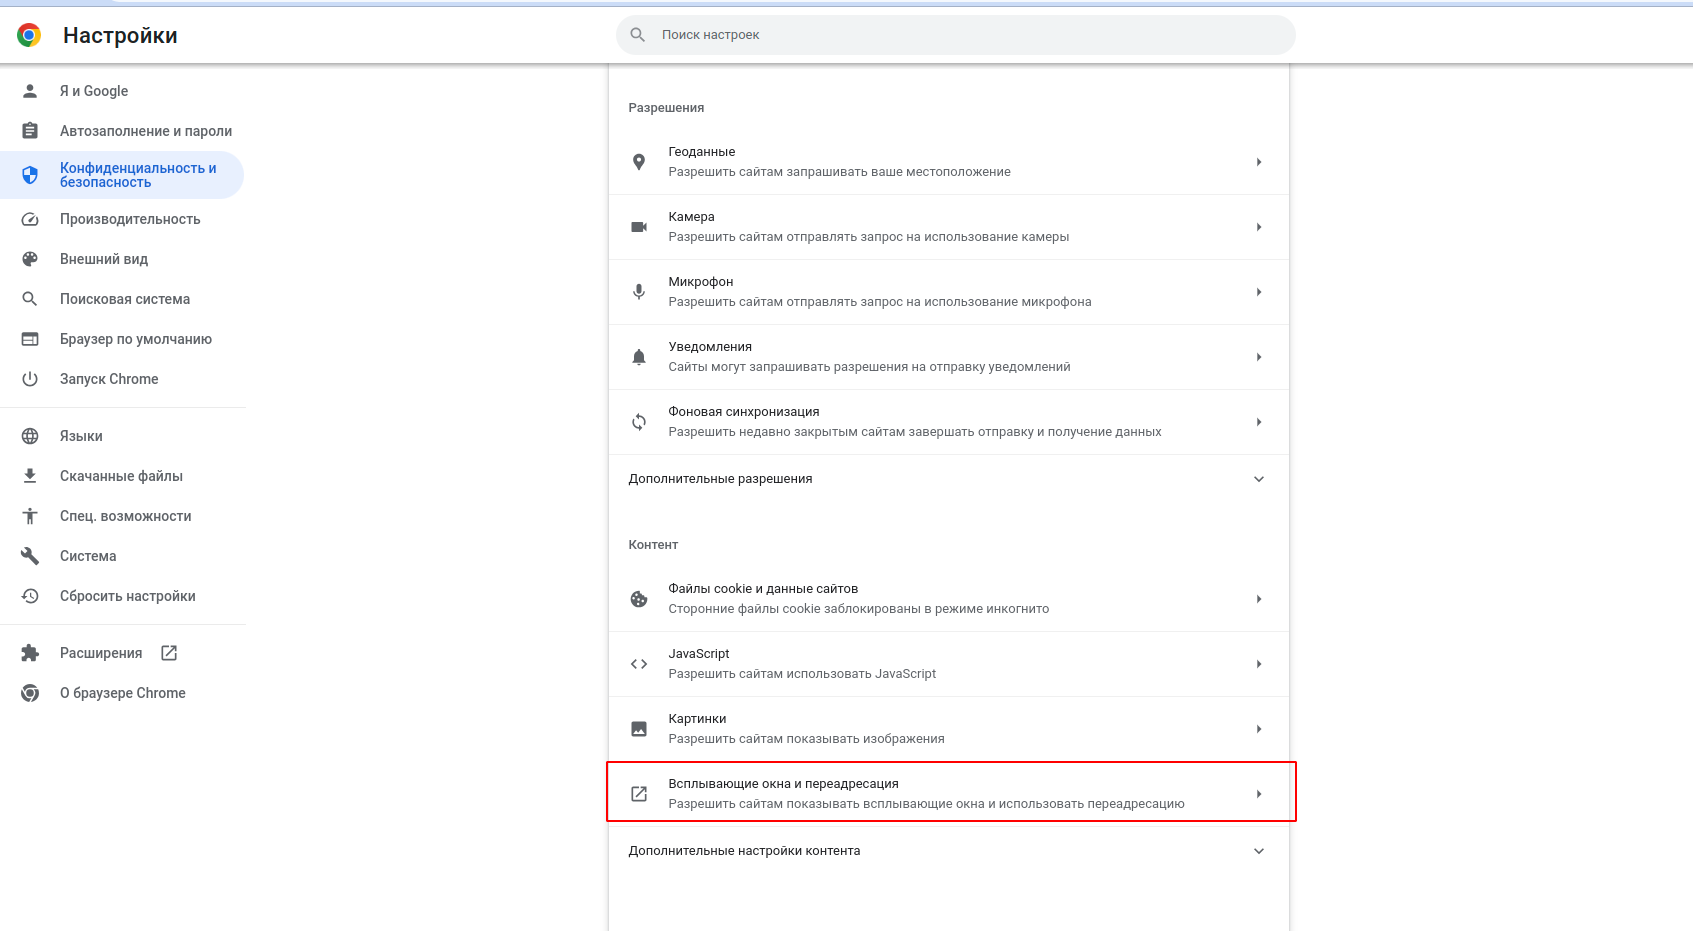
Task: Open the arrow for Уведомления settings
Action: 1259,357
